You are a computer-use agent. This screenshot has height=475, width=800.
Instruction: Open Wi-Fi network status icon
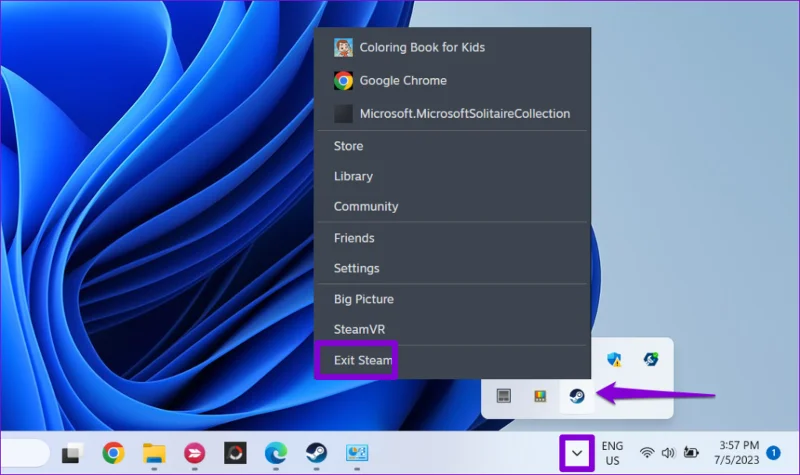(647, 453)
